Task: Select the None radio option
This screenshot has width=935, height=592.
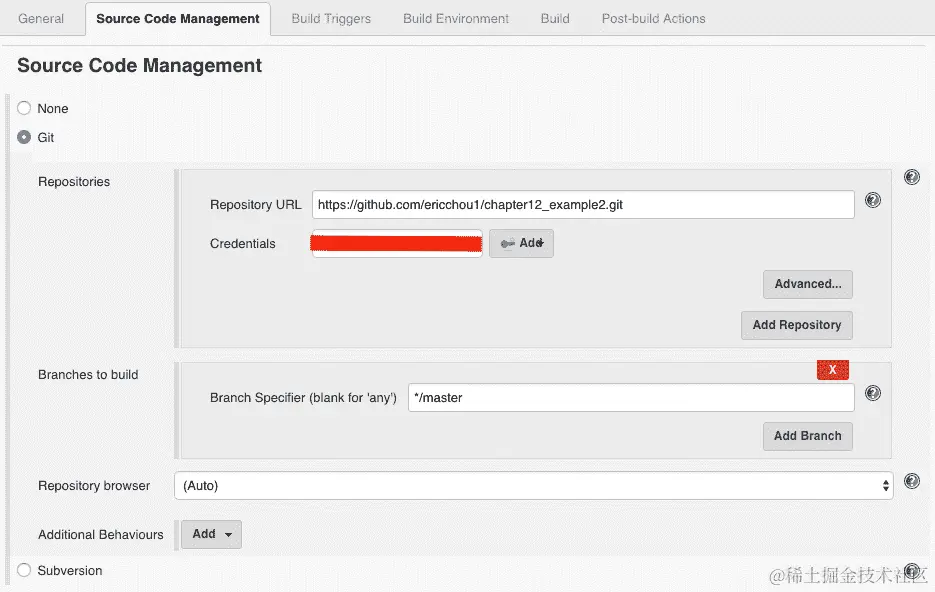Action: 24,108
